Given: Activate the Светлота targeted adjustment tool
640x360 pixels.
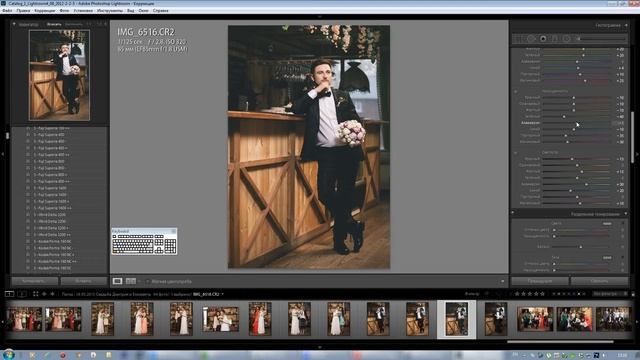Looking at the screenshot, I should (x=516, y=153).
